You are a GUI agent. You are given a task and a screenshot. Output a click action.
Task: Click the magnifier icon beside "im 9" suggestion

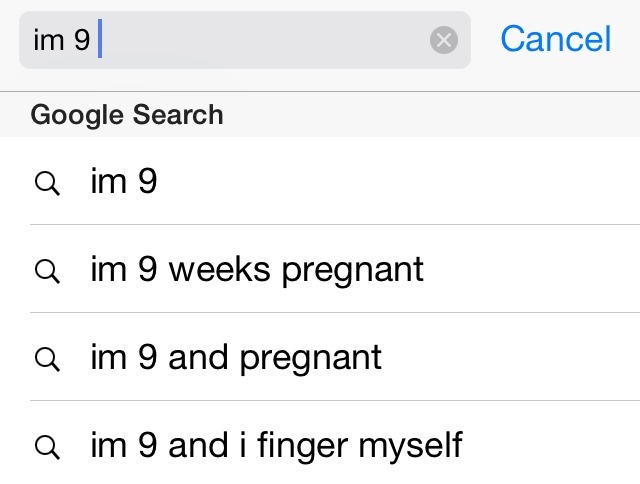point(47,183)
